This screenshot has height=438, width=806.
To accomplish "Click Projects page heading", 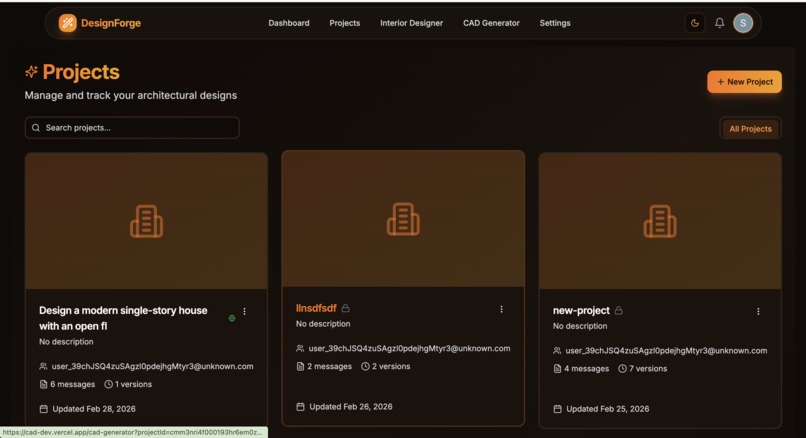I will 81,71.
